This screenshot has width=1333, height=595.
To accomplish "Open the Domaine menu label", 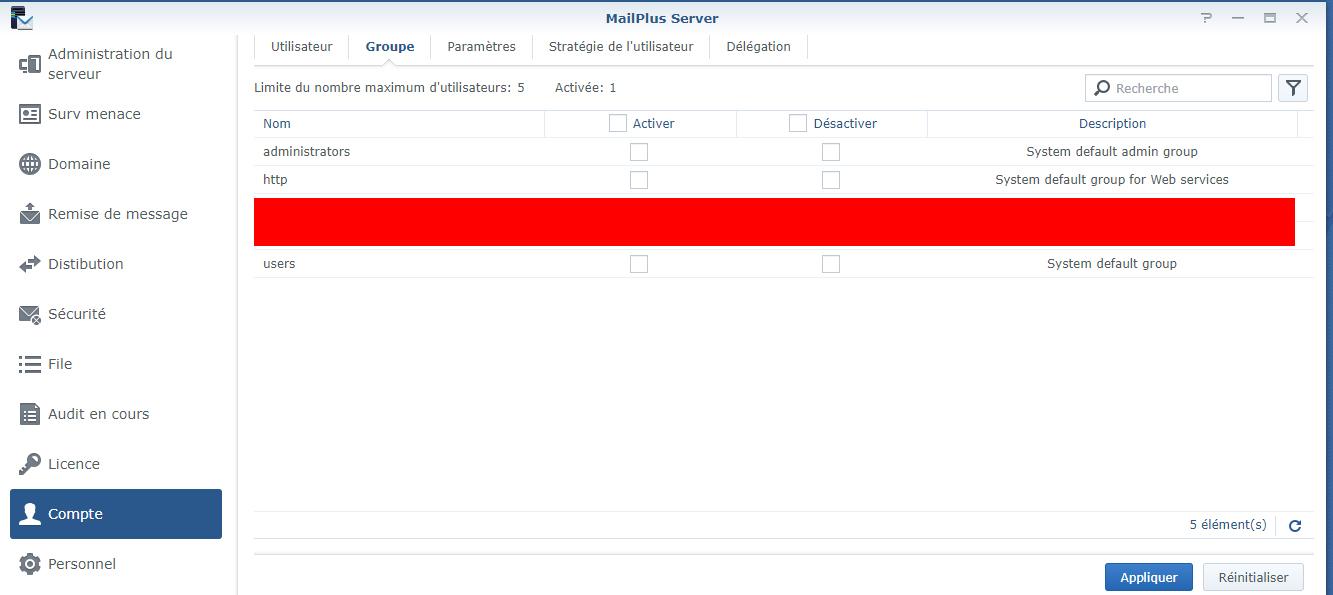I will click(x=79, y=164).
